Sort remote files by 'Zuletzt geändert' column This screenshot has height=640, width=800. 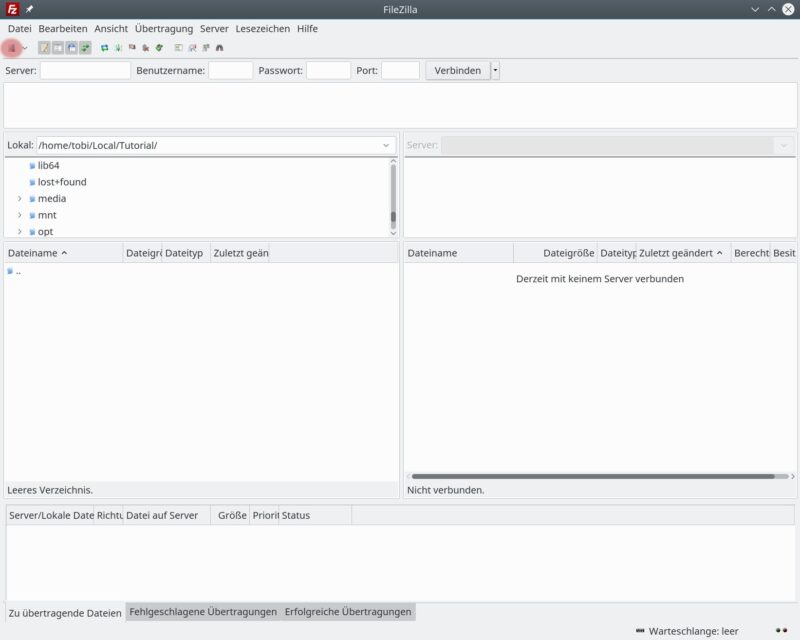pos(683,253)
